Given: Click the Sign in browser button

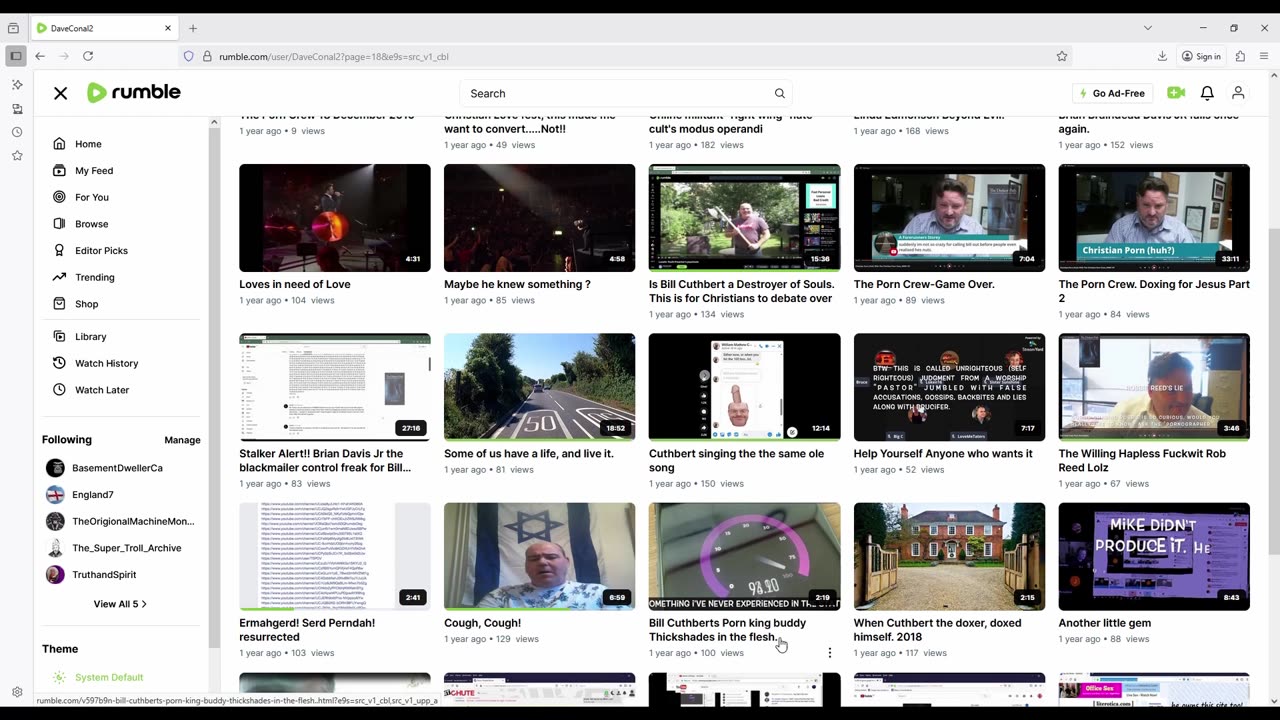Looking at the screenshot, I should [x=1201, y=56].
